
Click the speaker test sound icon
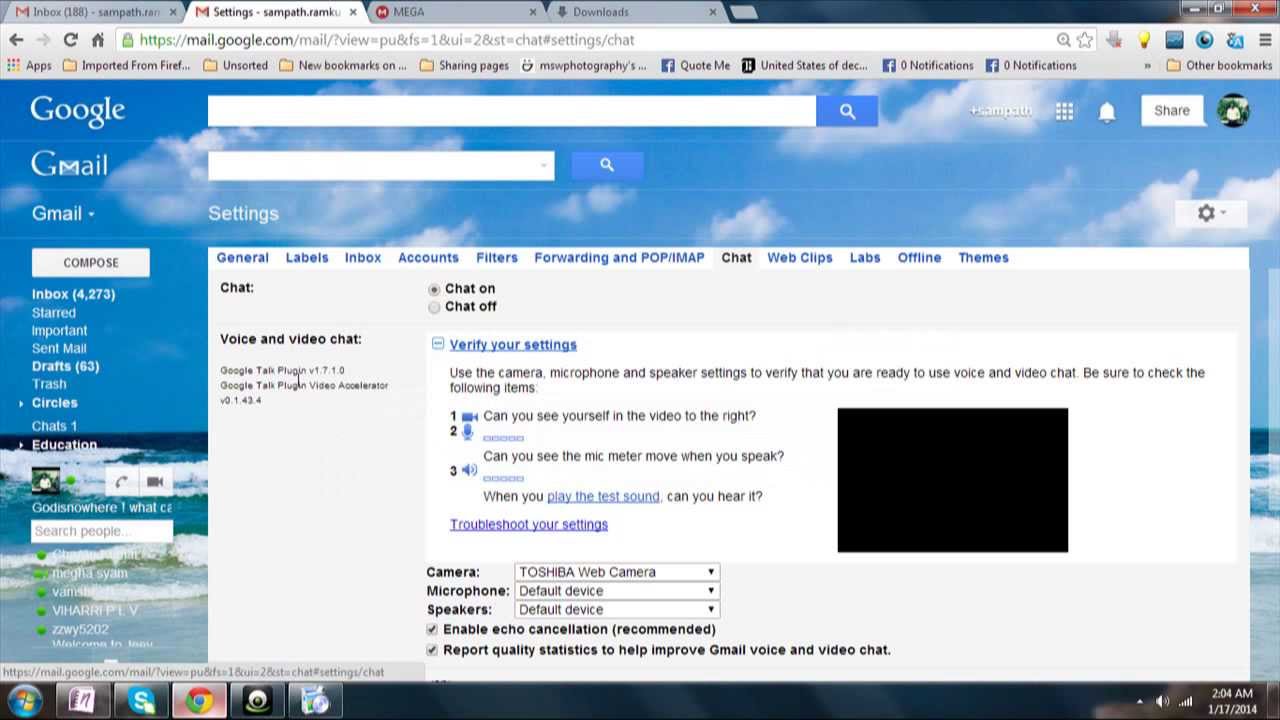point(469,470)
